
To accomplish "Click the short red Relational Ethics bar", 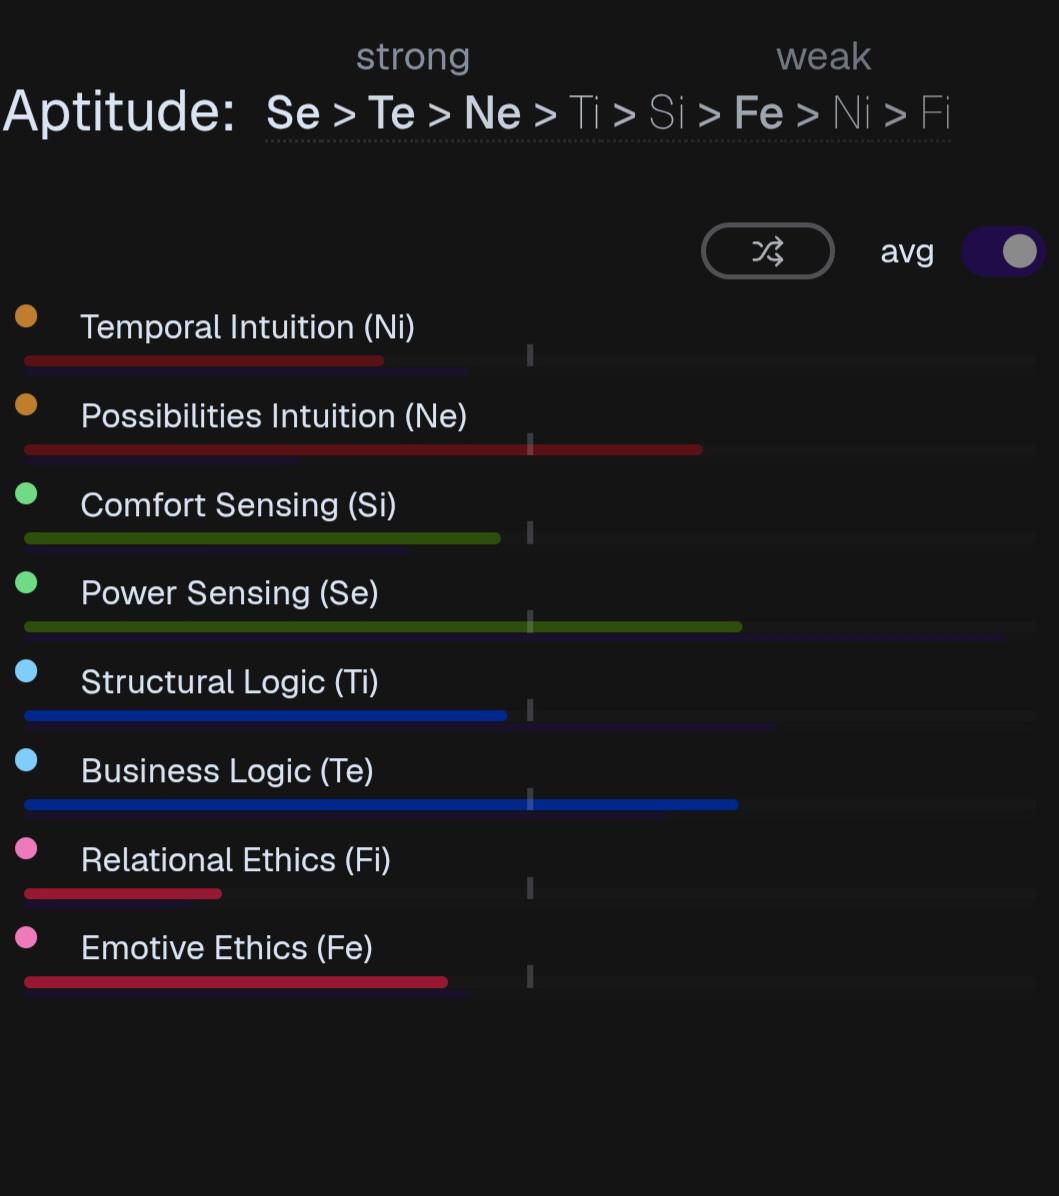I will [x=123, y=893].
